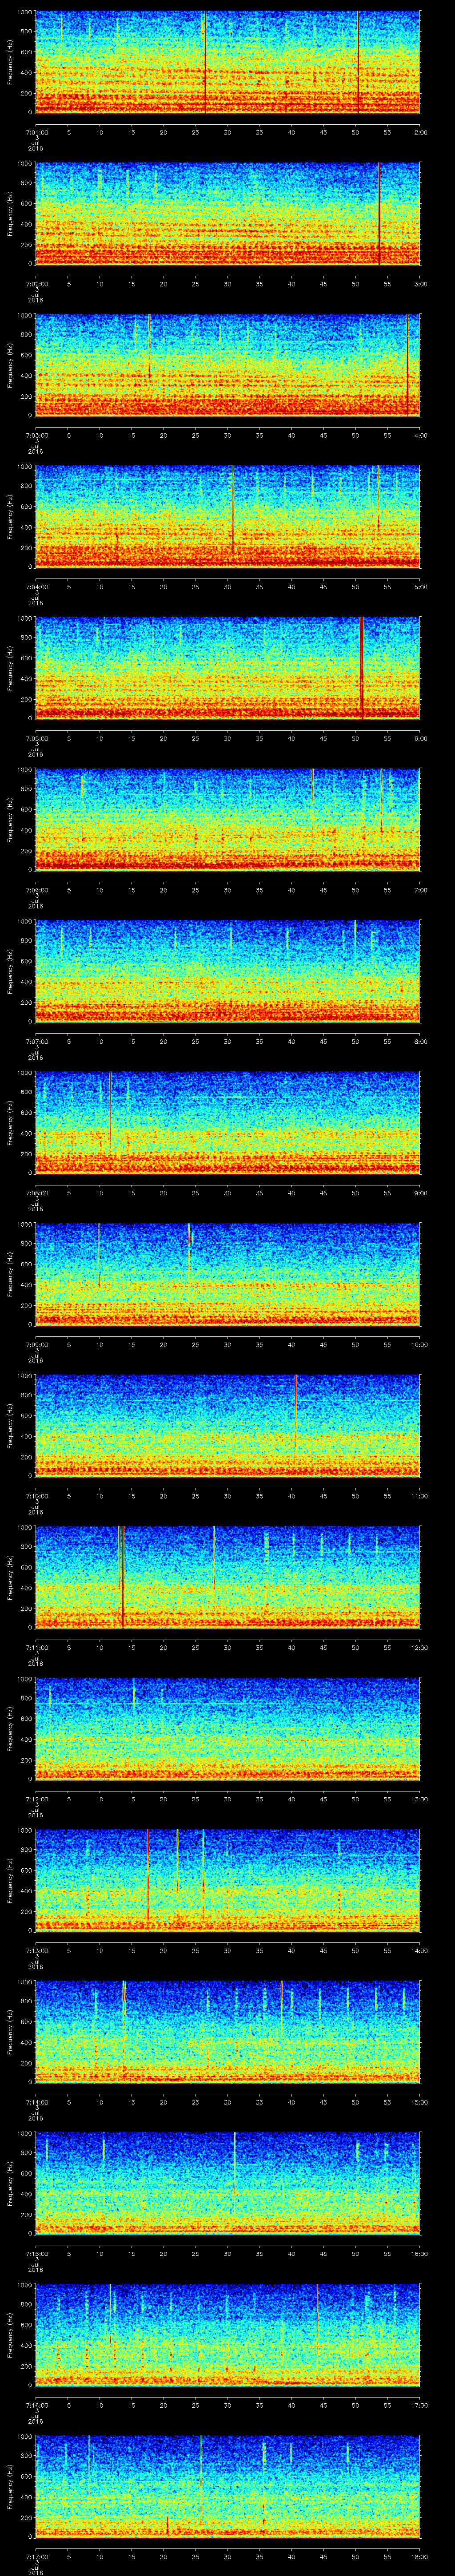Screen dimensions: 455x2576
Task: Pick the spectrogram panel ending at 6:00
Action: point(227,668)
